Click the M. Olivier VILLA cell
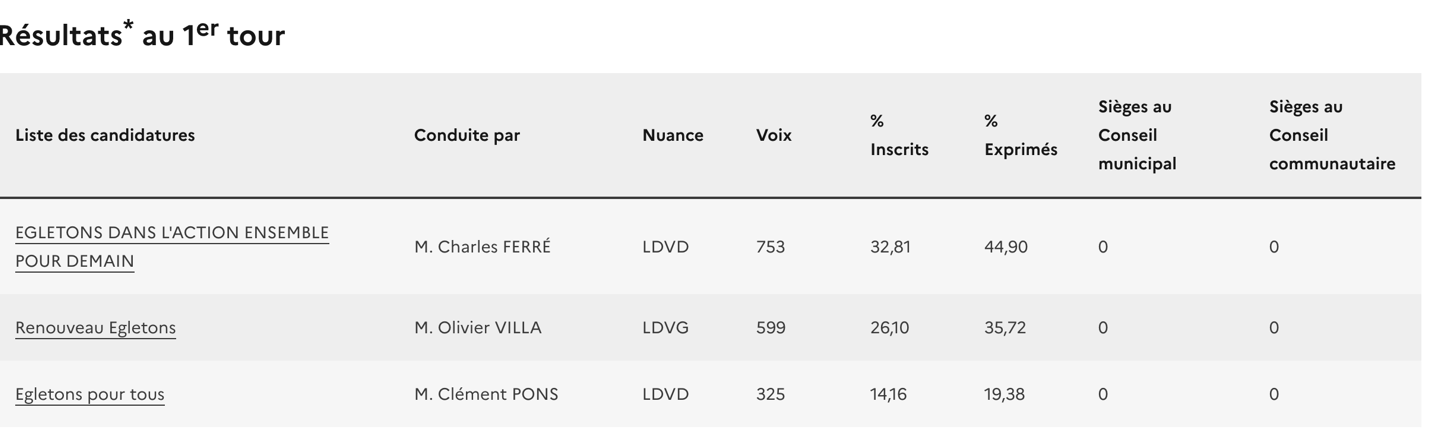1440x442 pixels. pos(477,328)
